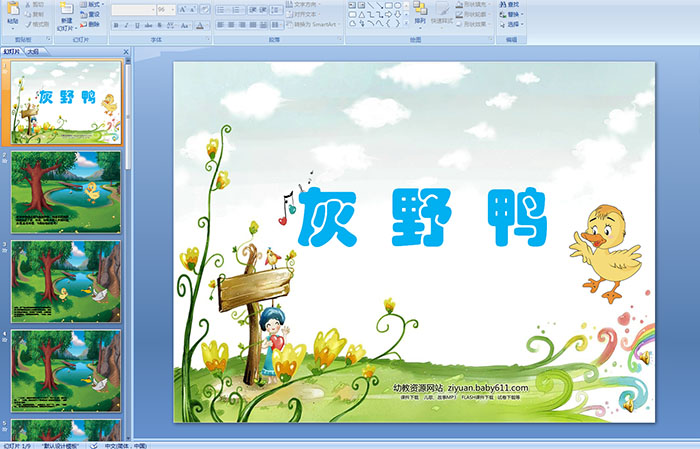Click the Format Painter brush icon
700x449 pixels.
[x=38, y=23]
